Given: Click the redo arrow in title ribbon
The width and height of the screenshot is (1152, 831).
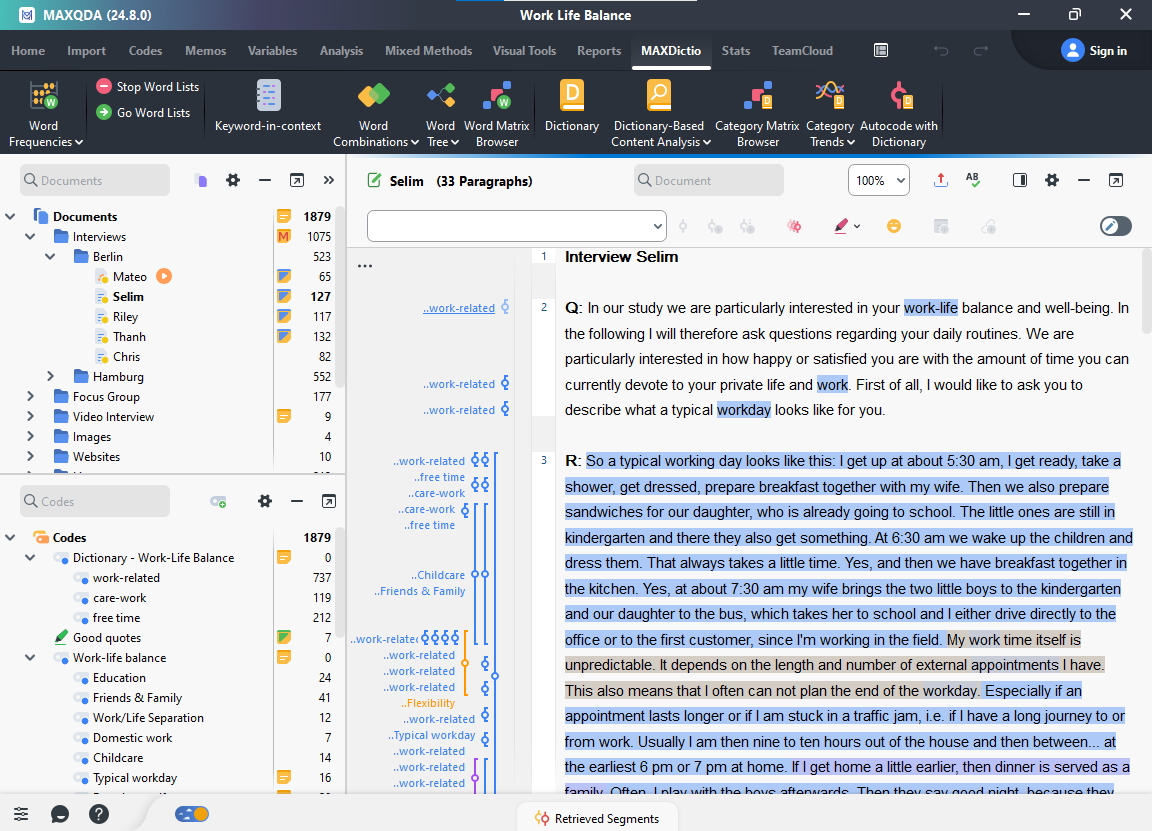Looking at the screenshot, I should [980, 51].
